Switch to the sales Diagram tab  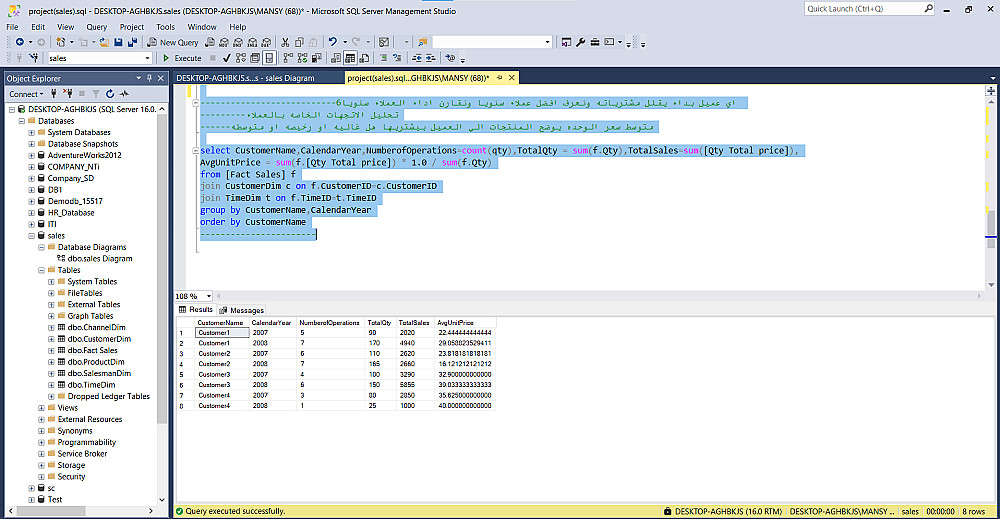click(245, 78)
